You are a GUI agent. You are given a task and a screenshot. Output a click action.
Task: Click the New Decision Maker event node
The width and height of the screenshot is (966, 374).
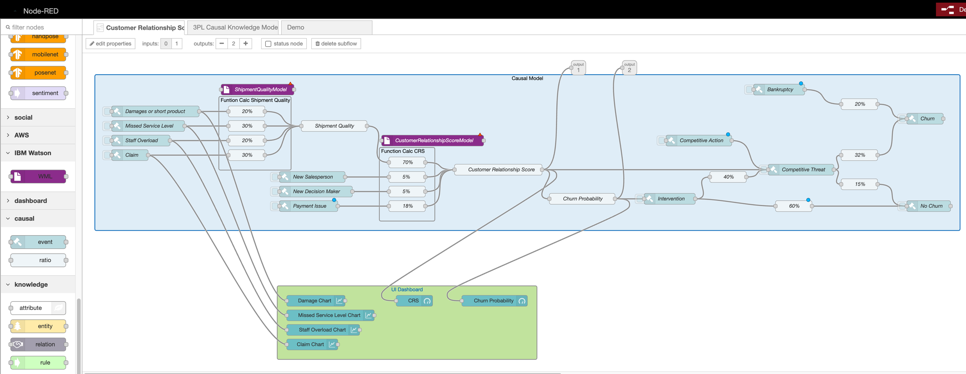click(x=316, y=192)
